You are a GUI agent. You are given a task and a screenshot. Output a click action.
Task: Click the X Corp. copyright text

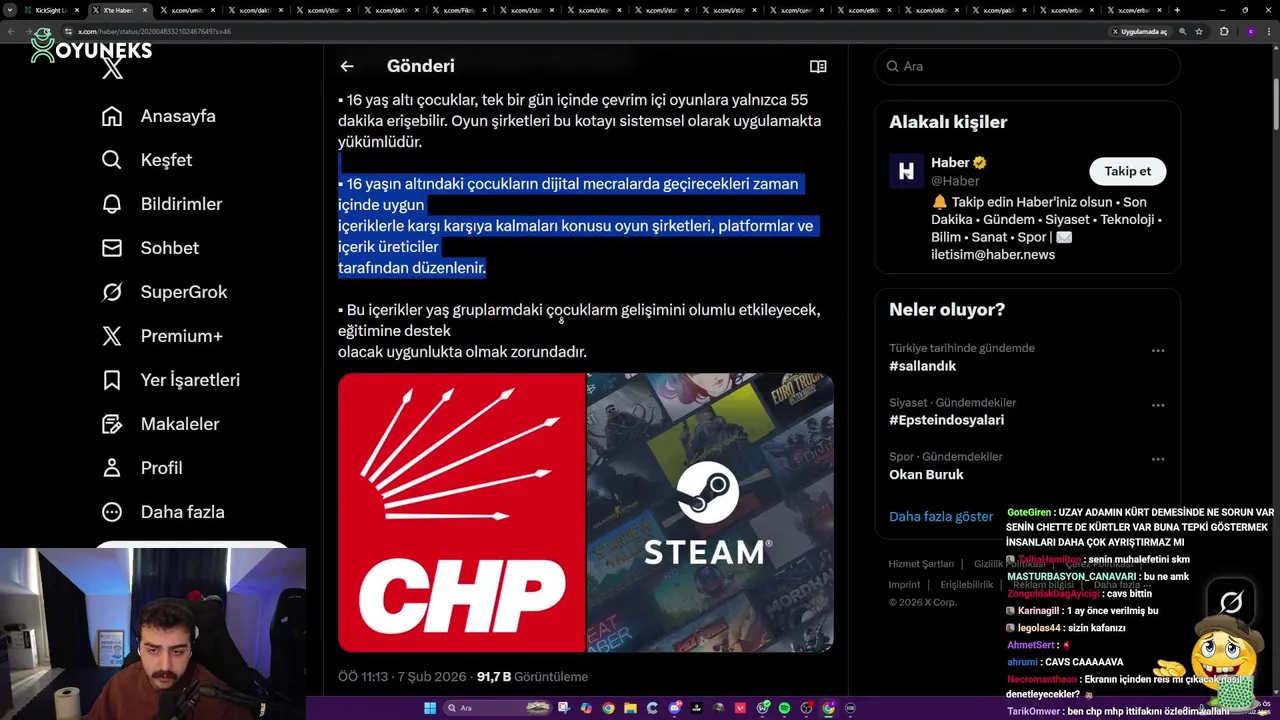coord(923,602)
